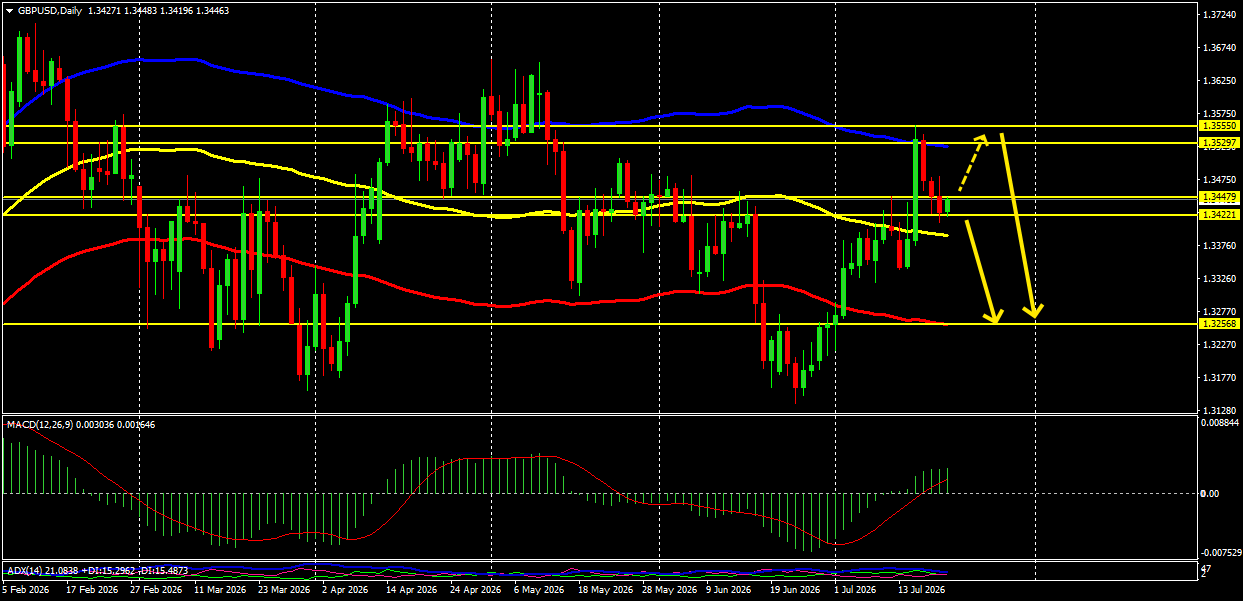Click the 5 Feb 2026 date label

tap(25, 590)
